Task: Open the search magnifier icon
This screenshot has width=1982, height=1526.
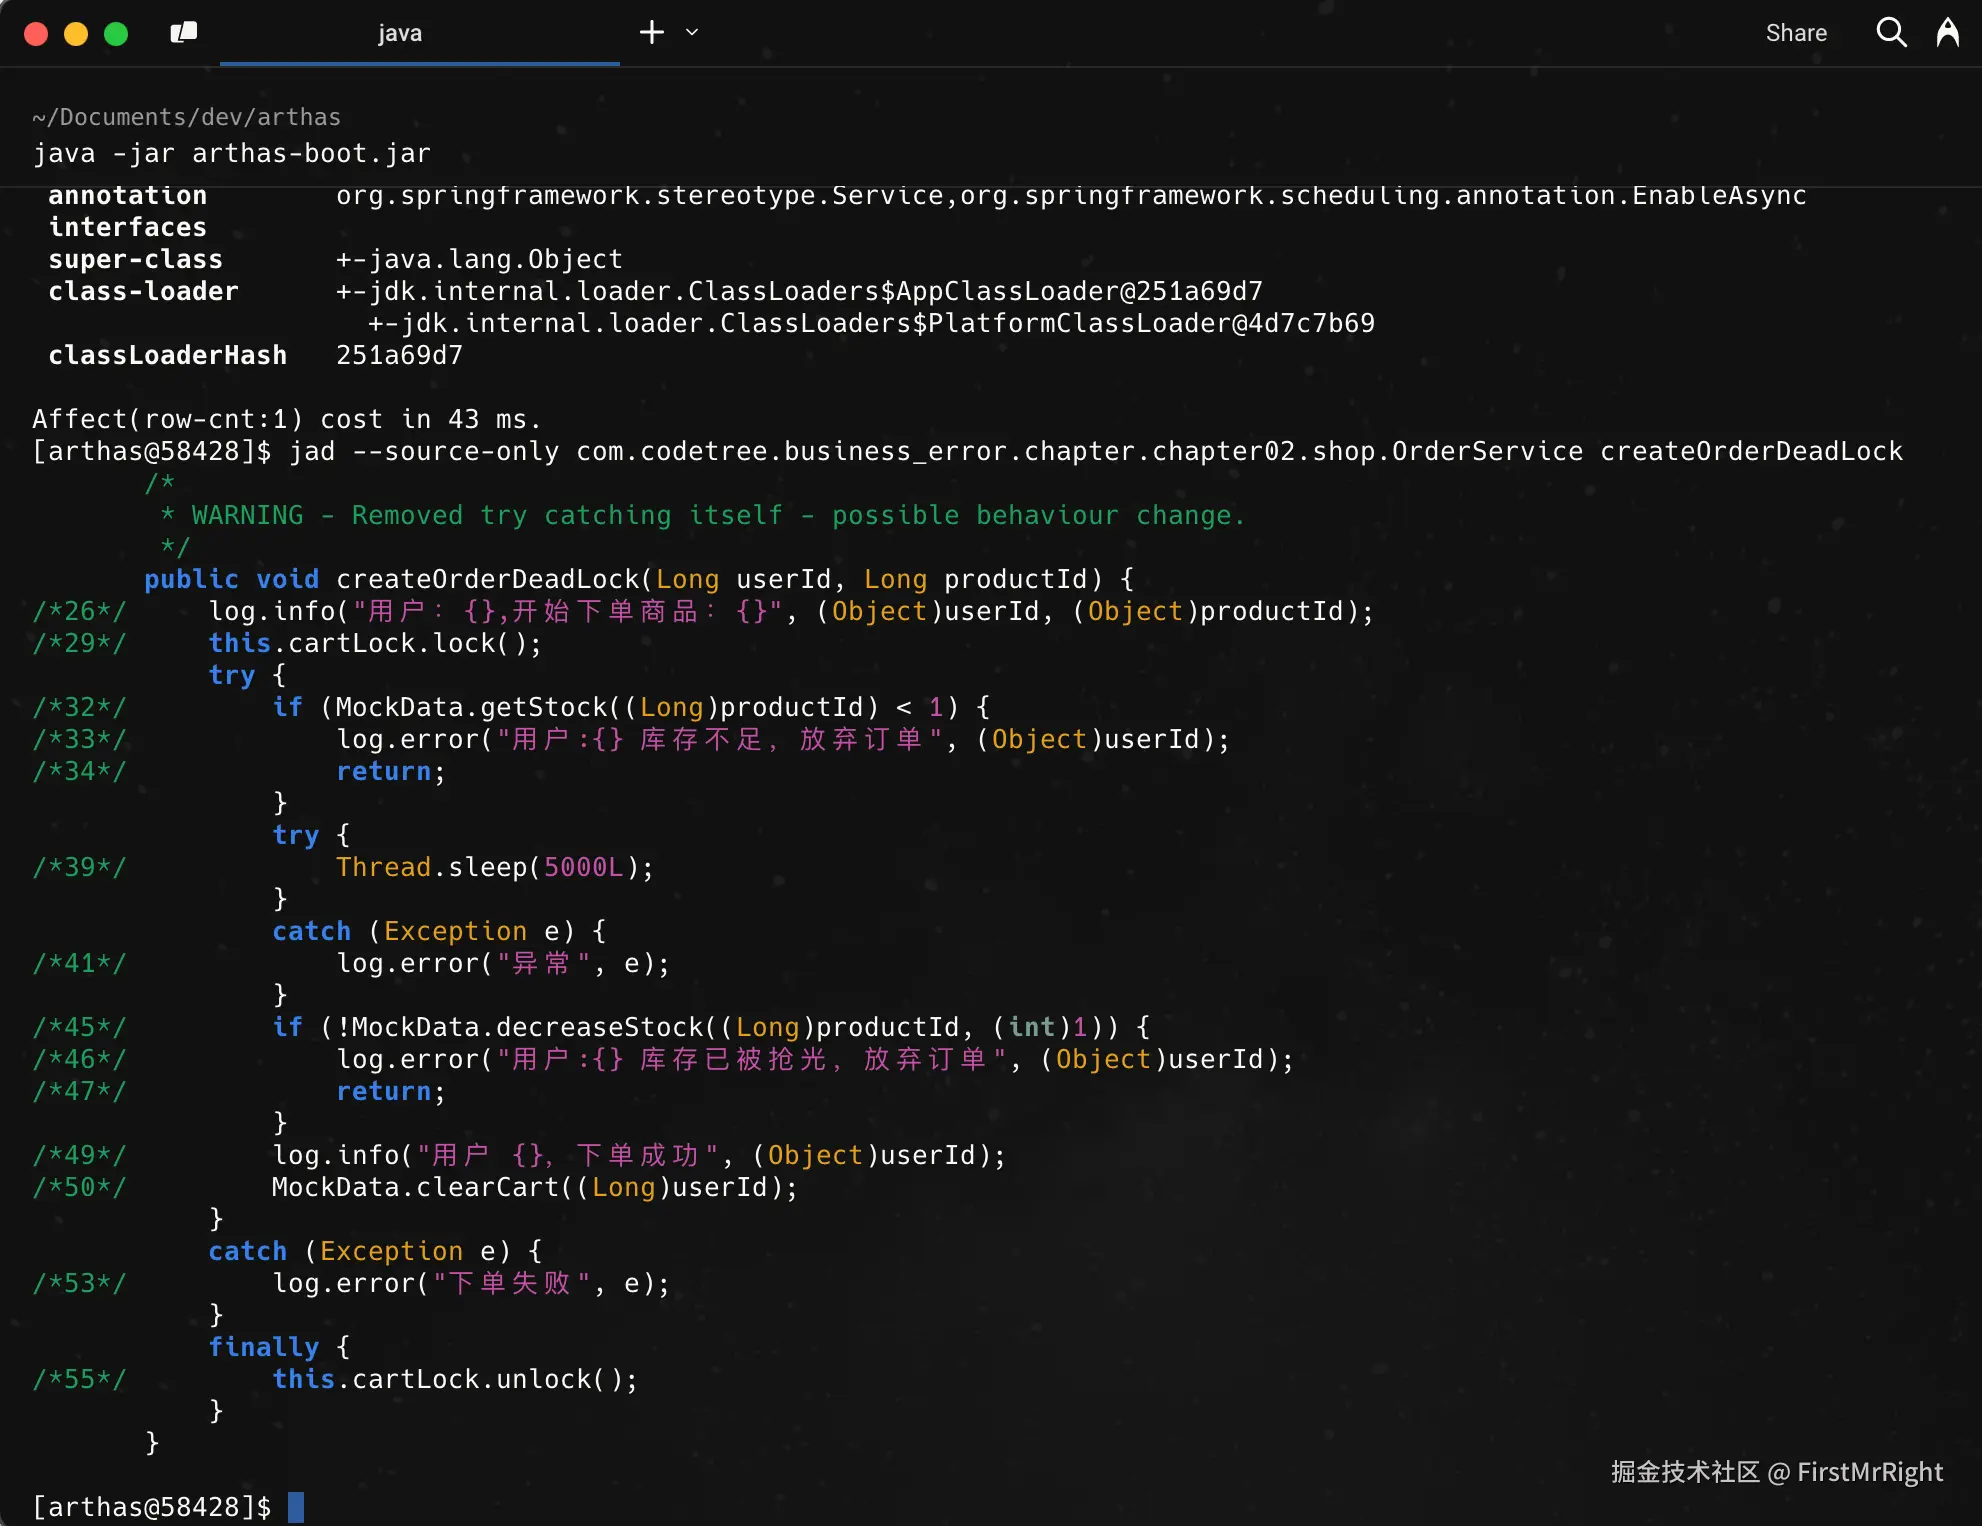Action: click(x=1891, y=33)
